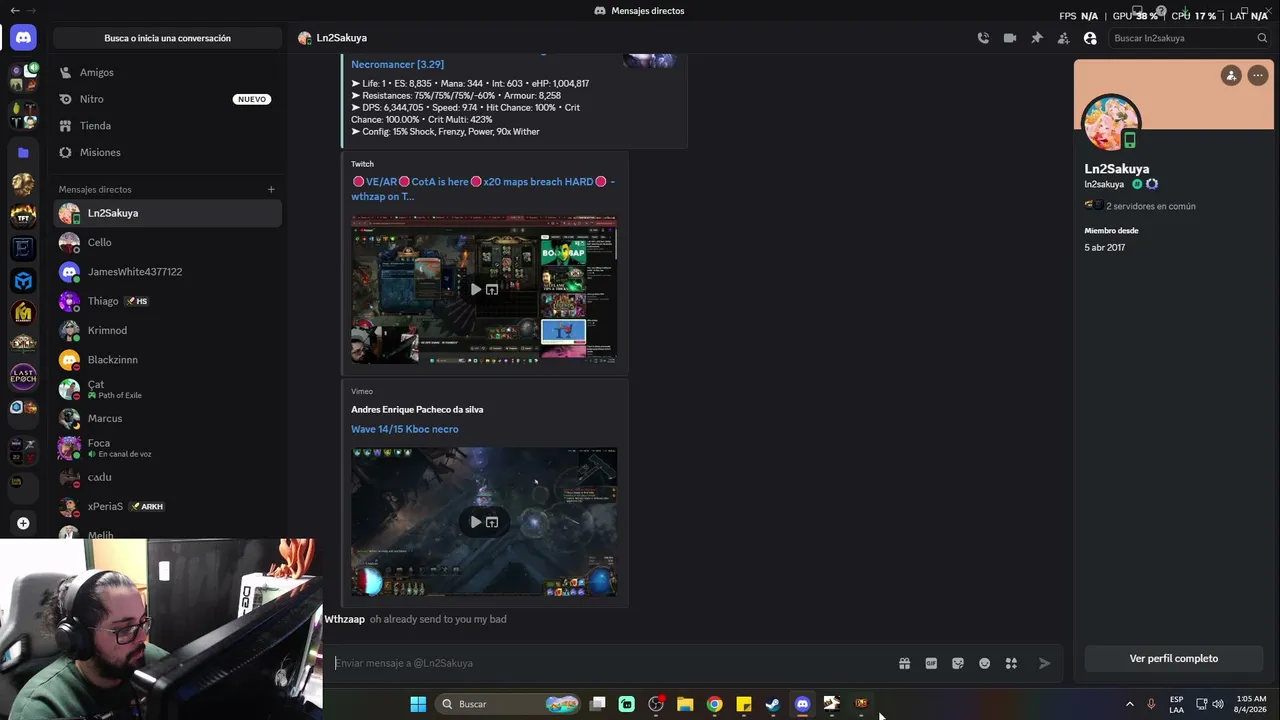This screenshot has width=1280, height=720.
Task: Click the Andres Enrique Pacheco da silva author
Action: coord(417,409)
